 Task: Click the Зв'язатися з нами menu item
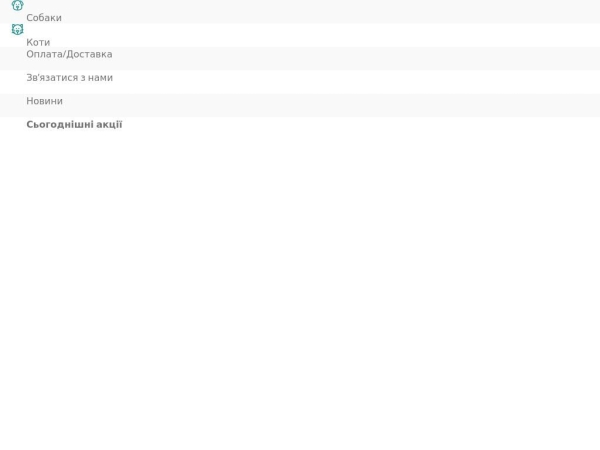[x=70, y=78]
